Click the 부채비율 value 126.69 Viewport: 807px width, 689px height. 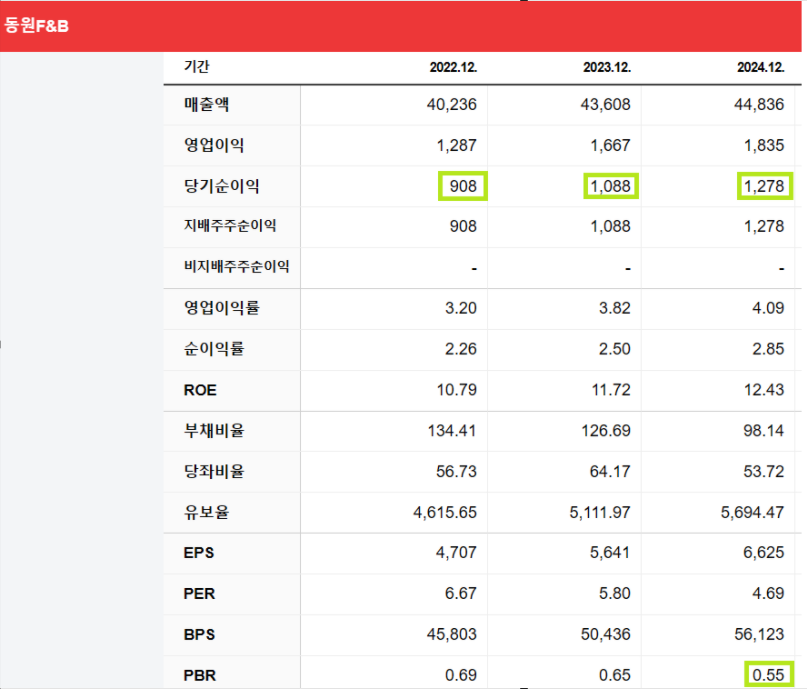coord(606,430)
